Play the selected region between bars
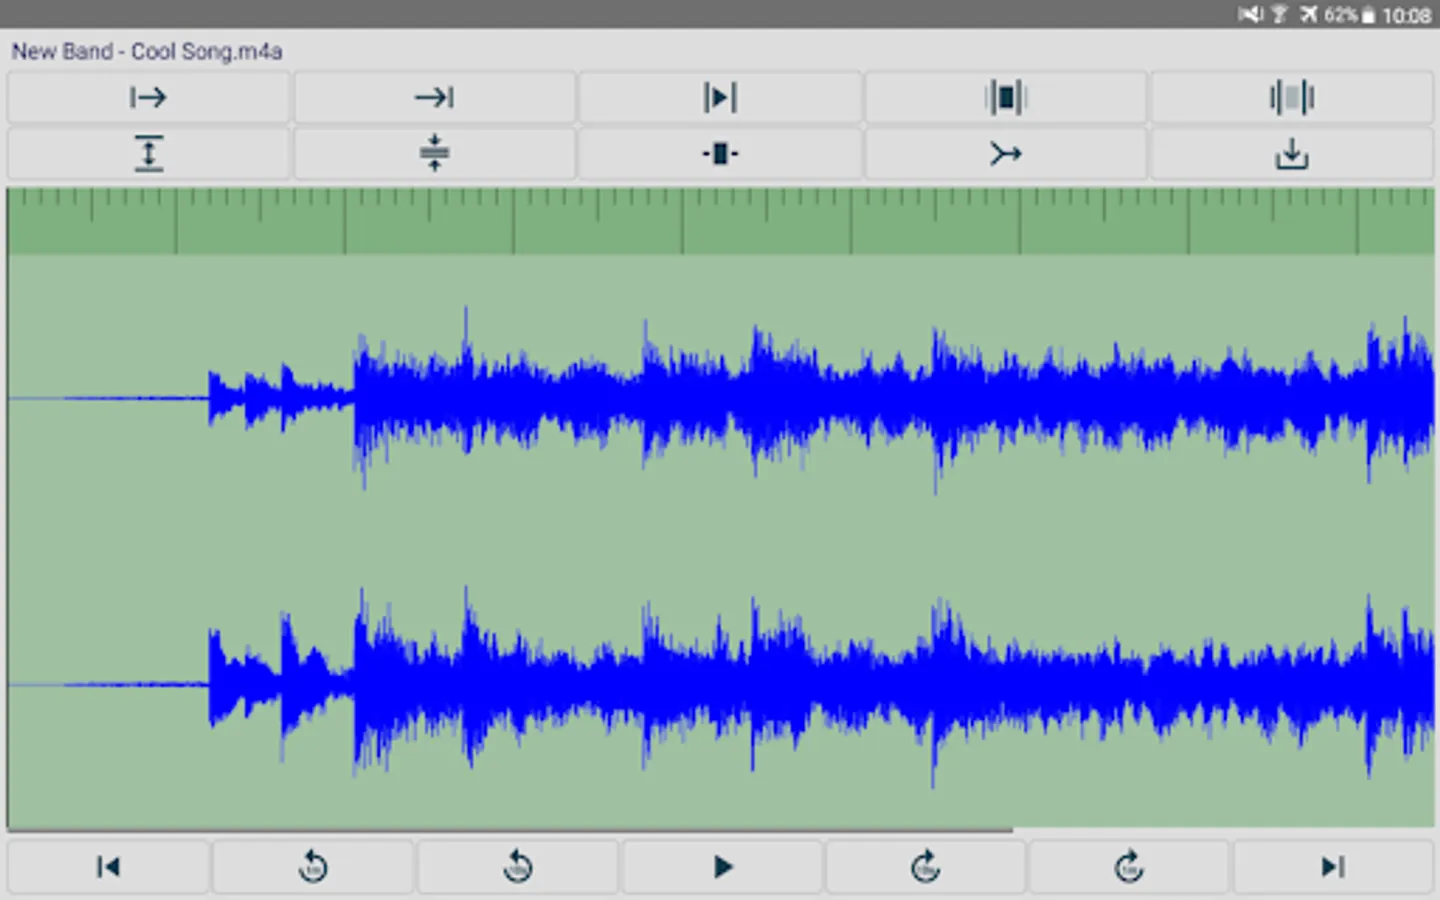The width and height of the screenshot is (1440, 900). click(x=720, y=97)
